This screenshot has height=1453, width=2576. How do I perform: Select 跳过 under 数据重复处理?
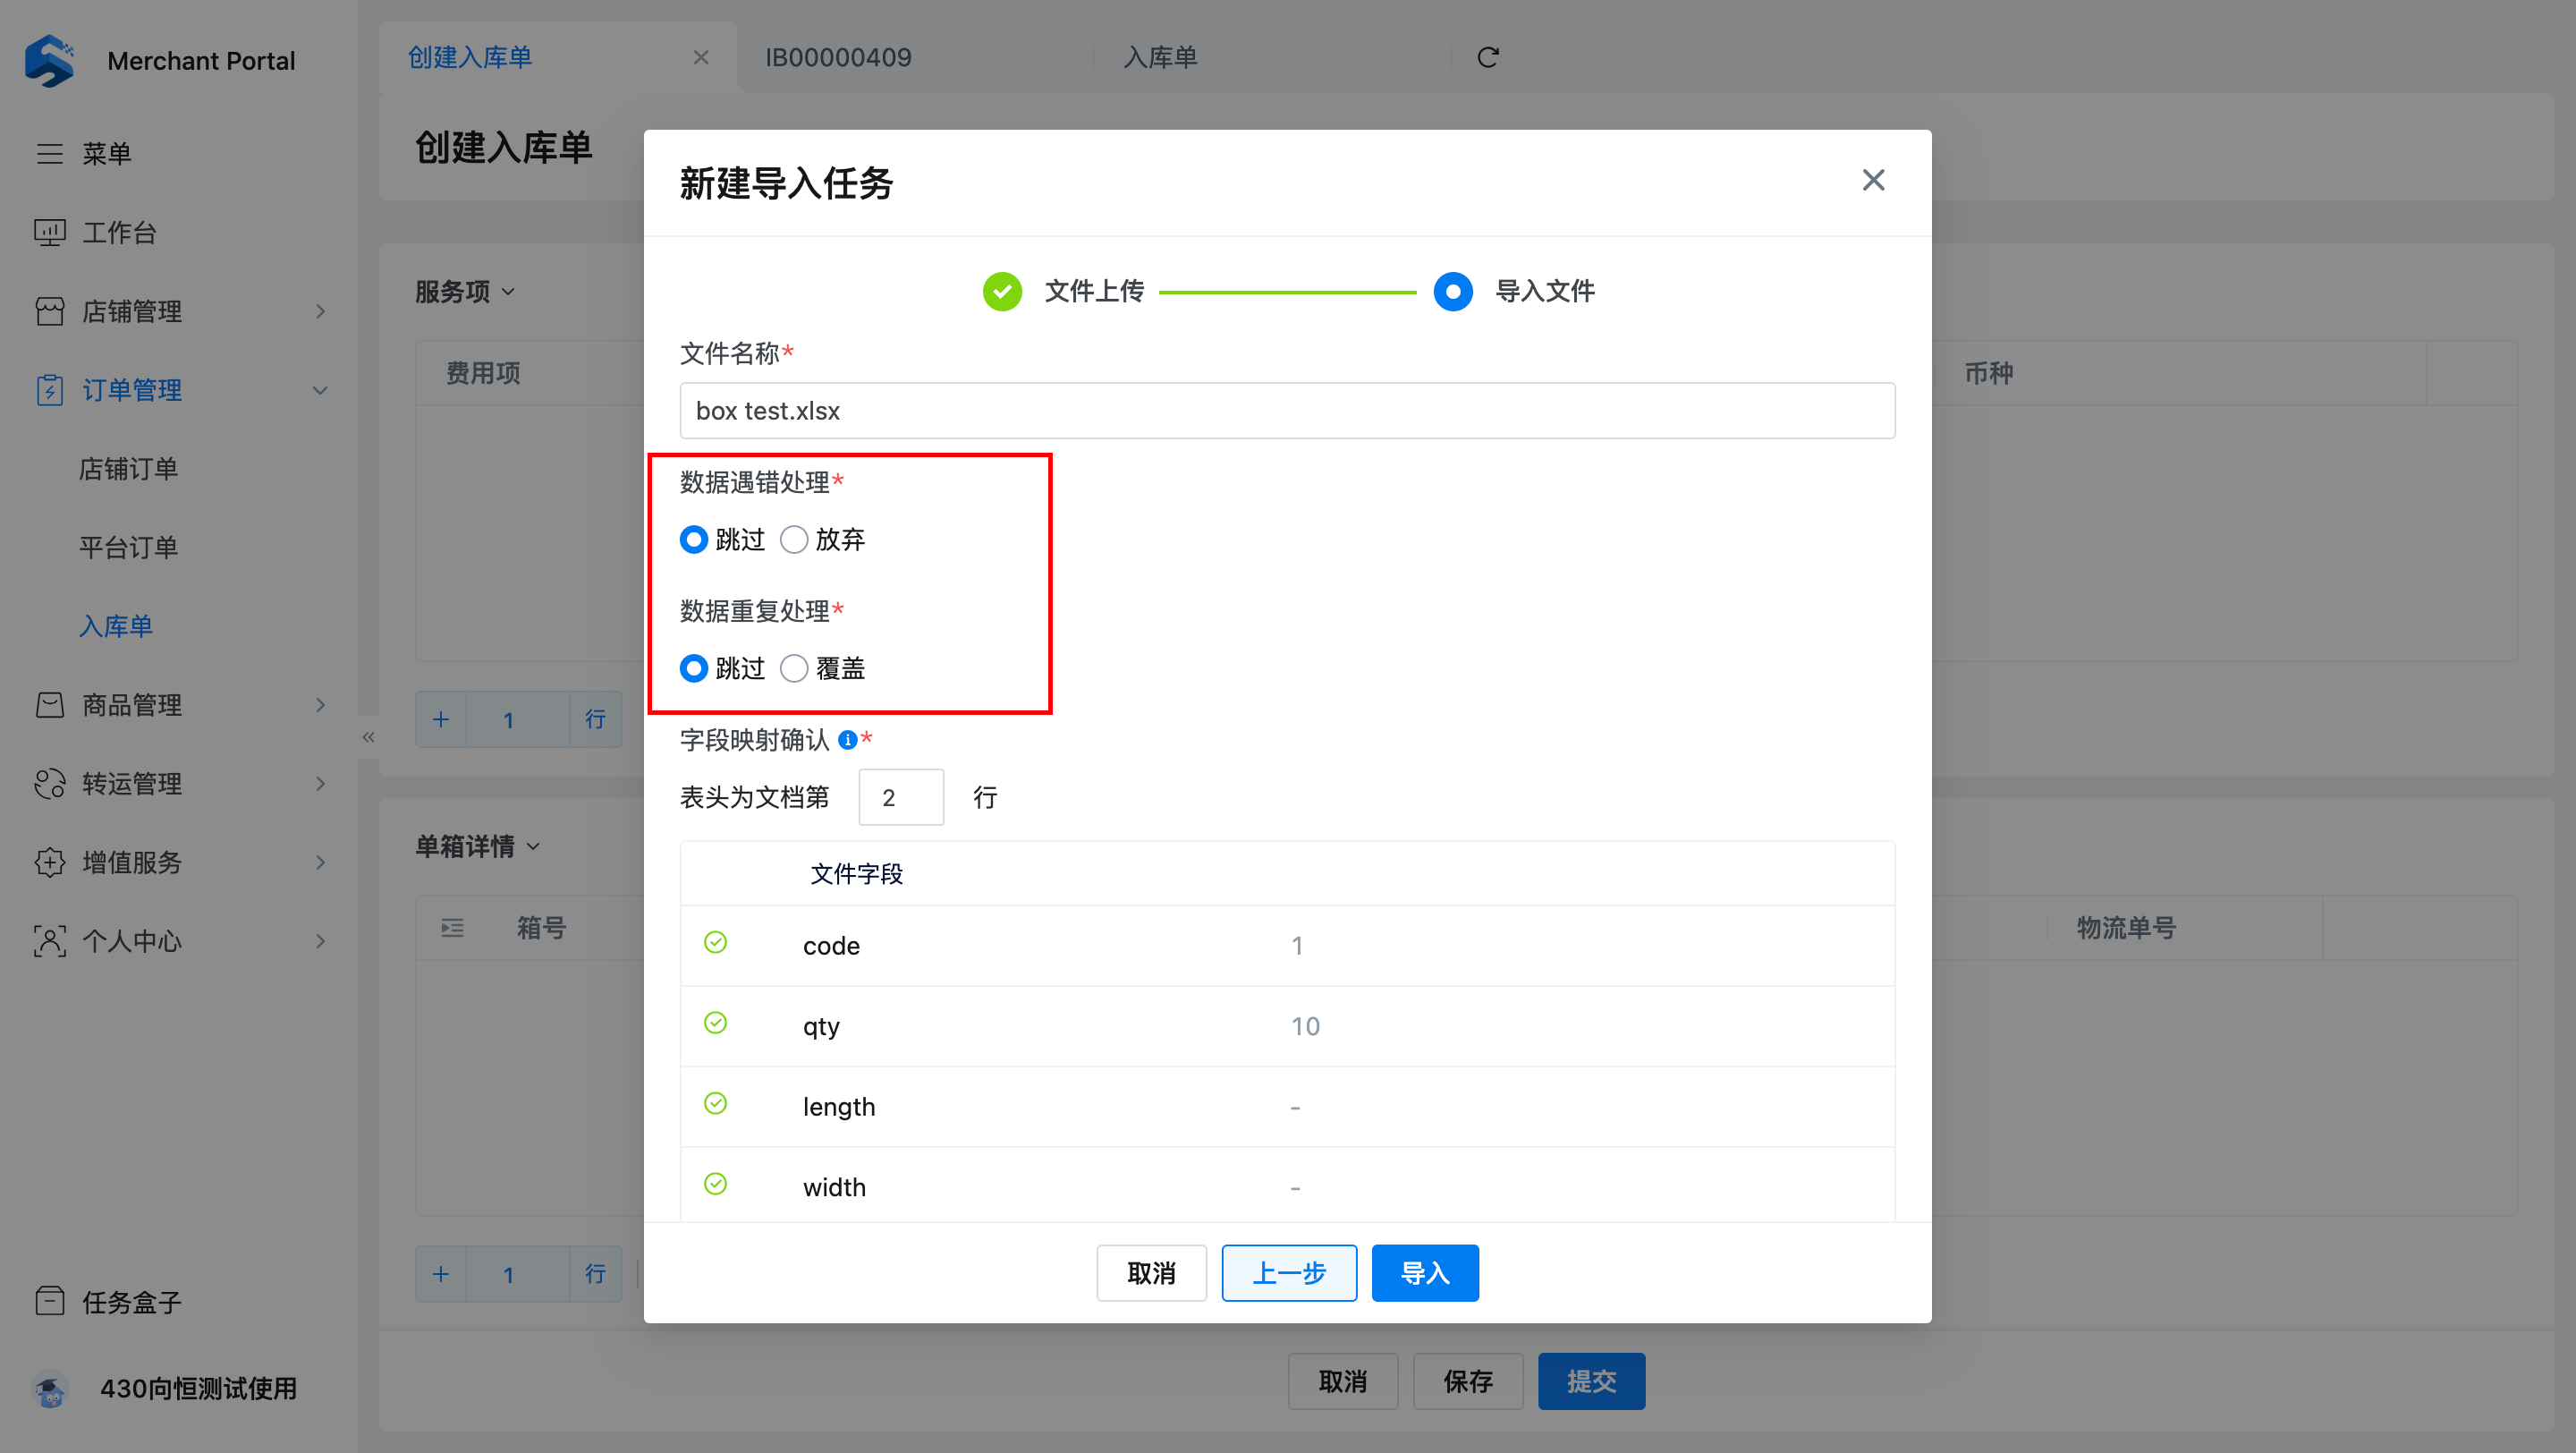[694, 668]
